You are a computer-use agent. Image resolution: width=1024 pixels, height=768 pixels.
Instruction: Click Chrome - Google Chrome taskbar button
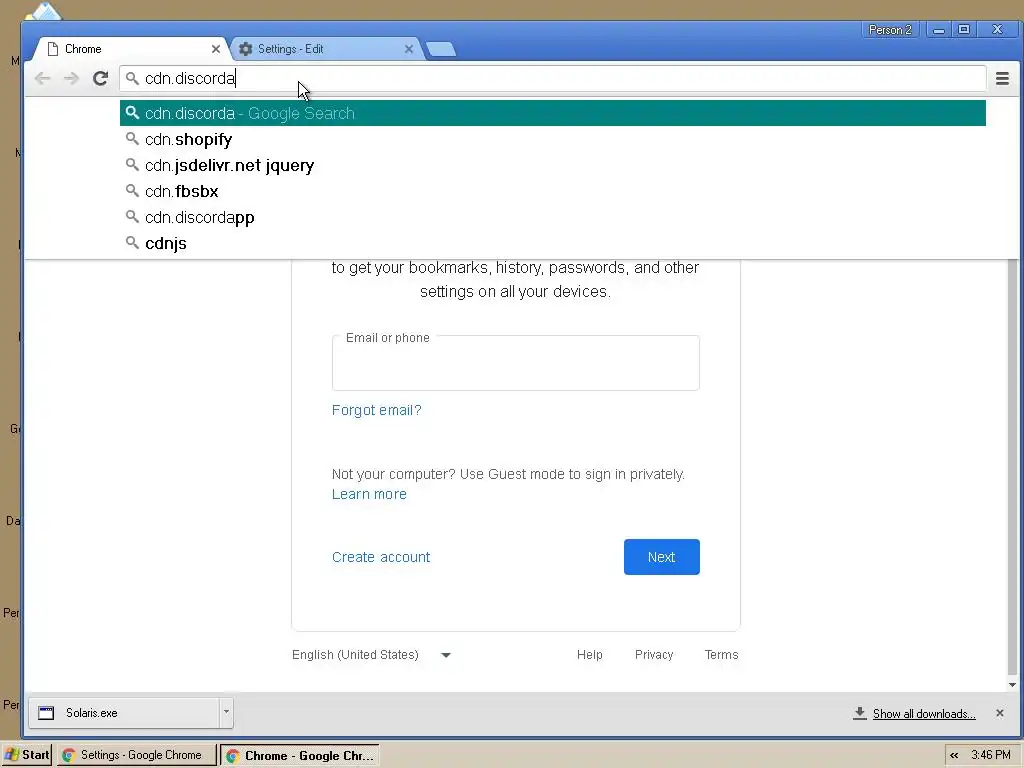pyautogui.click(x=300, y=755)
